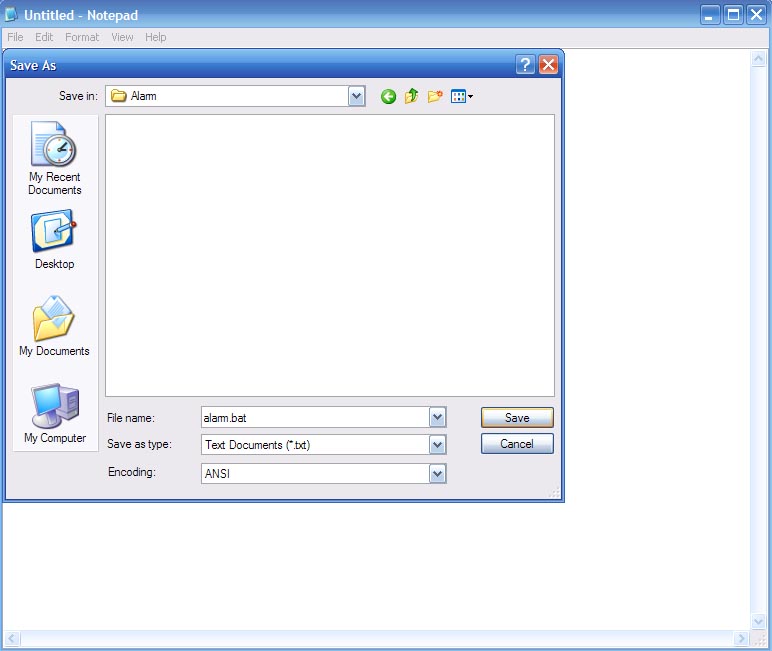Open My Recent Documents location

[x=54, y=158]
